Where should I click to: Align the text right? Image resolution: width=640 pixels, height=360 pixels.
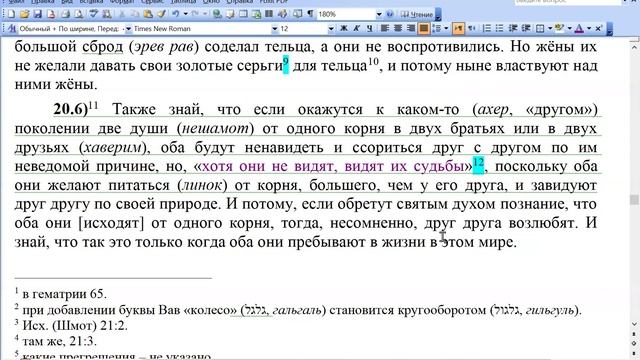click(411, 28)
